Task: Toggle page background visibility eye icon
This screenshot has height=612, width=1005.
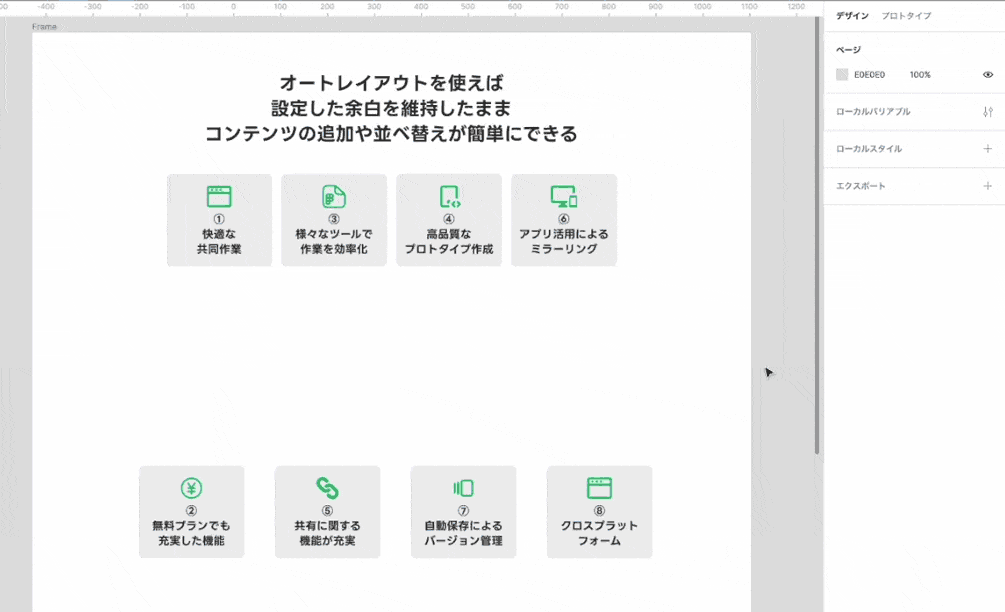Action: tap(987, 75)
